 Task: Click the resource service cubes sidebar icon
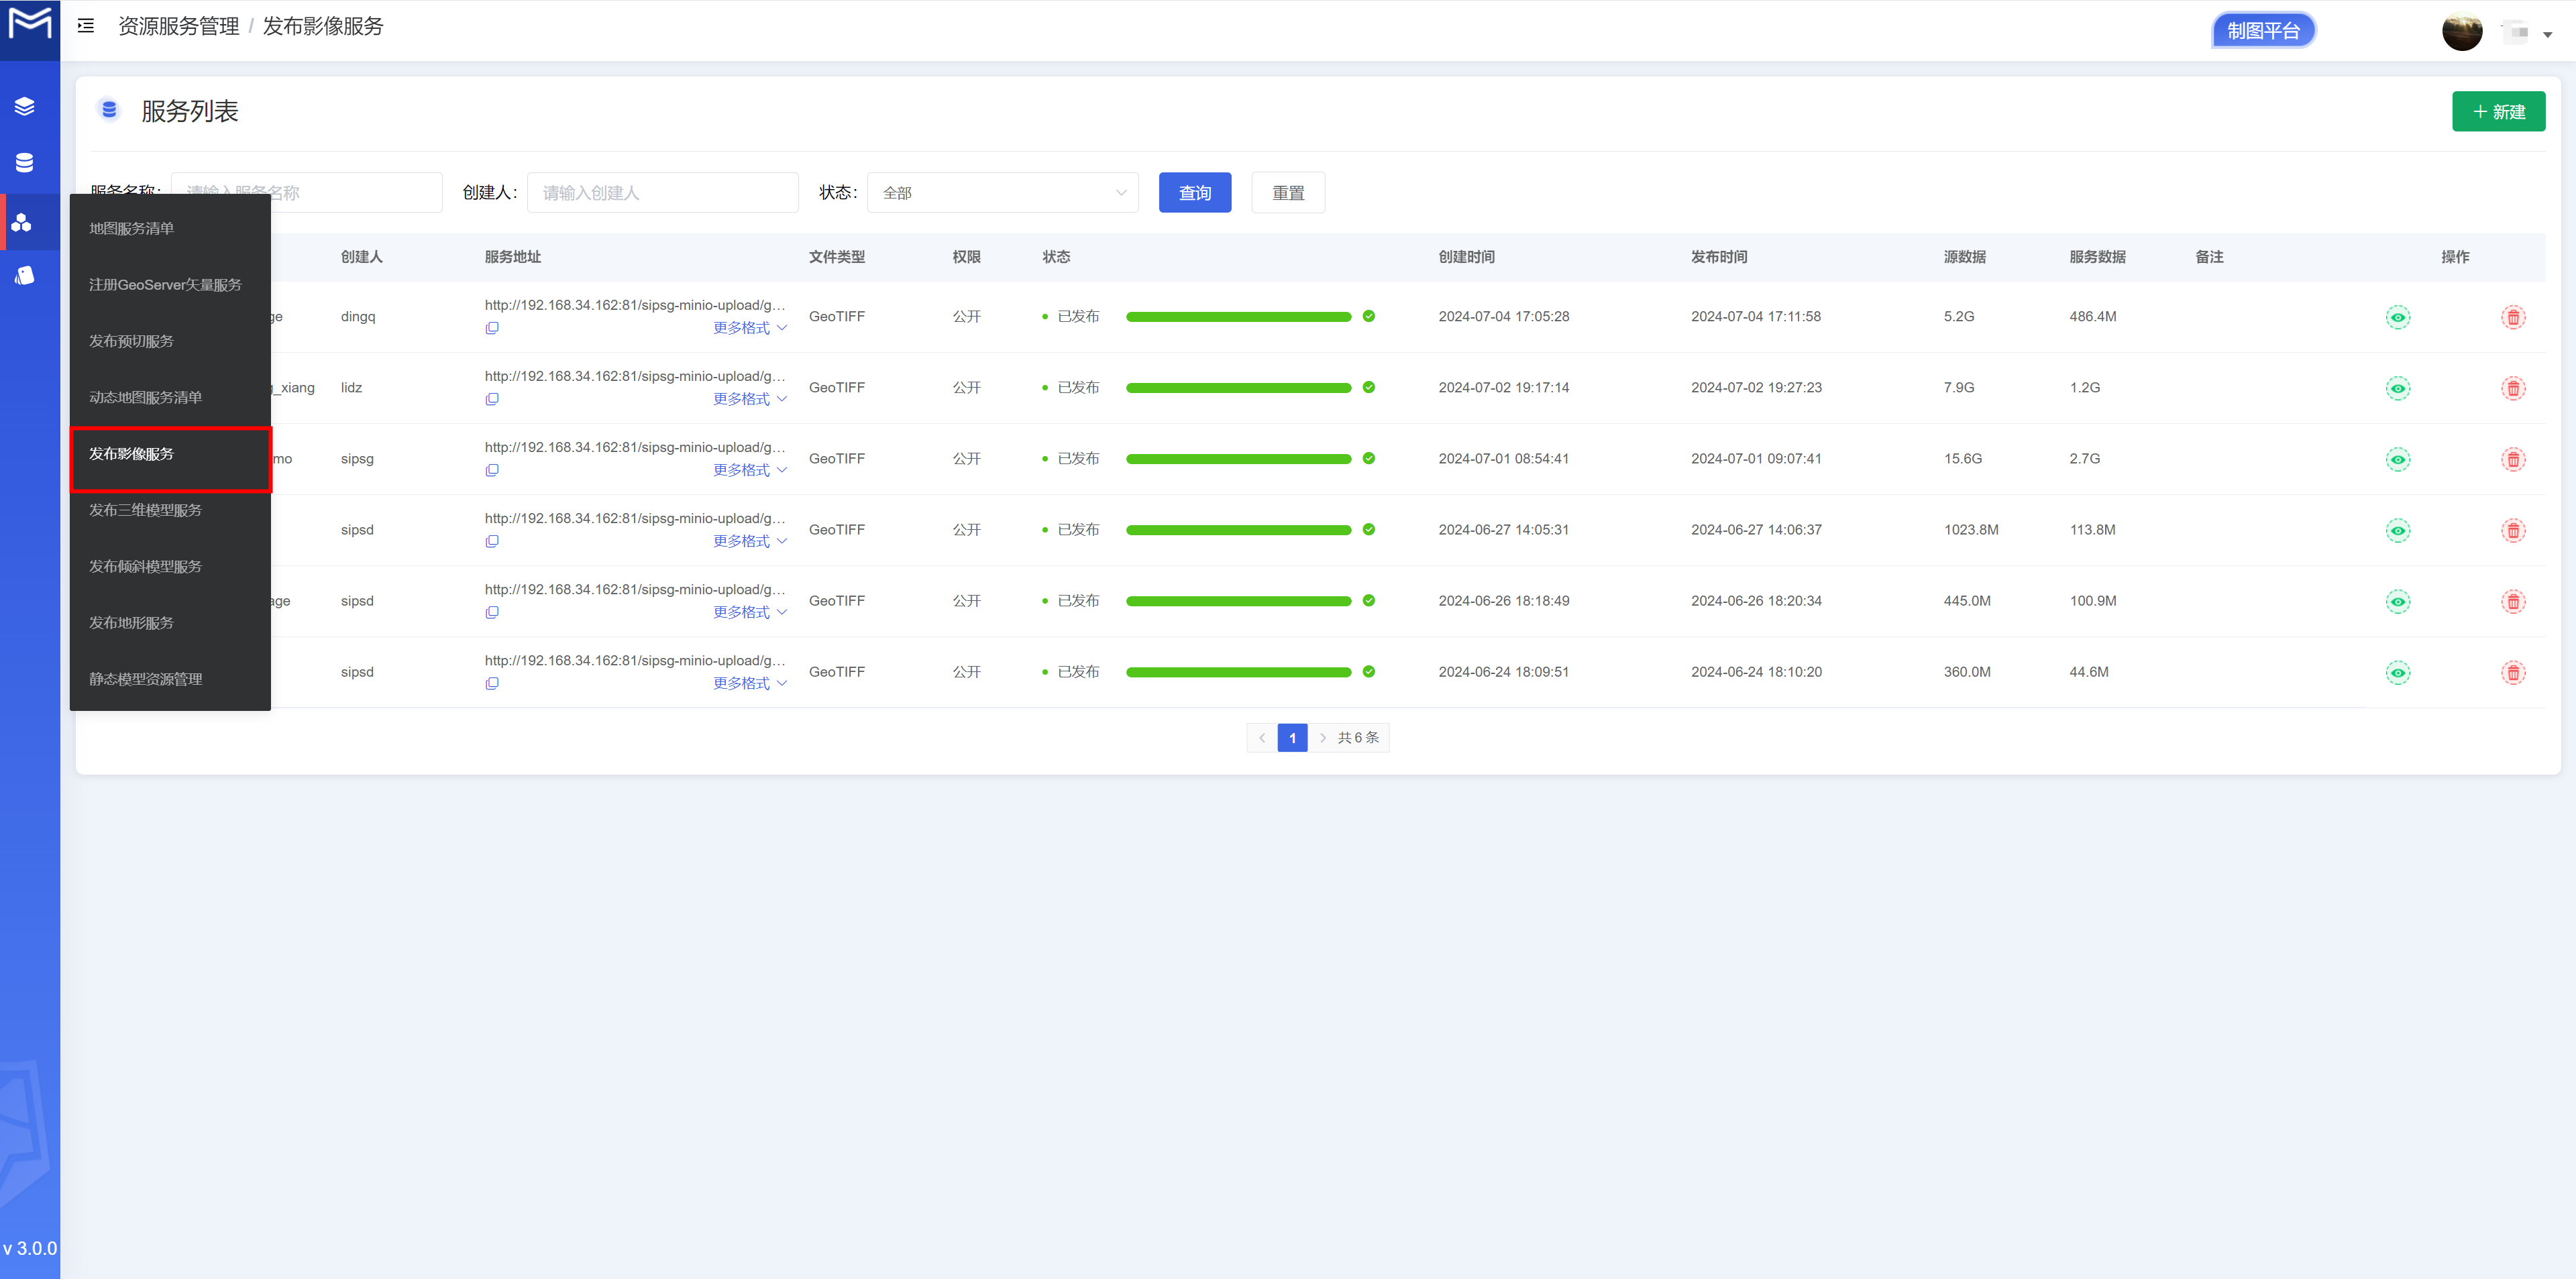21,222
